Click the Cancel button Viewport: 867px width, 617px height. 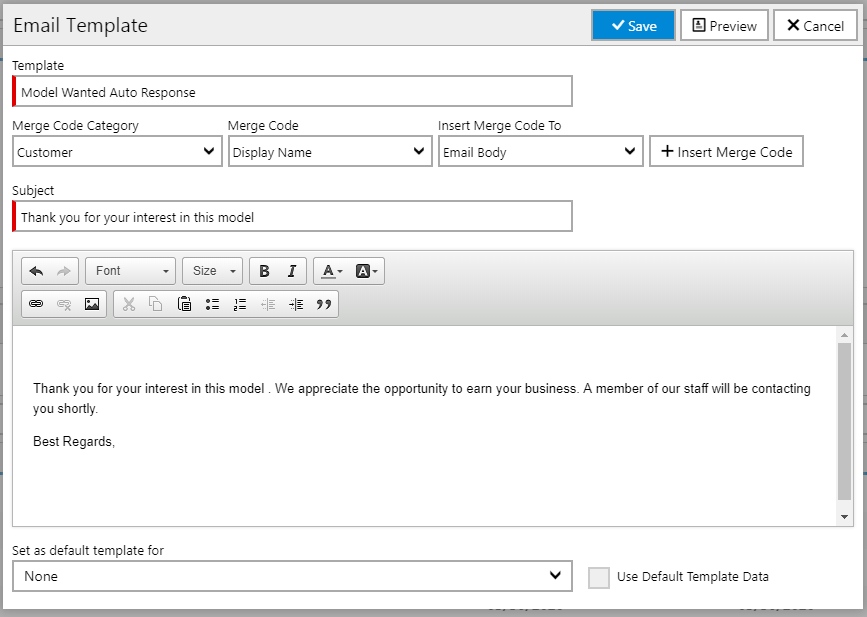815,25
